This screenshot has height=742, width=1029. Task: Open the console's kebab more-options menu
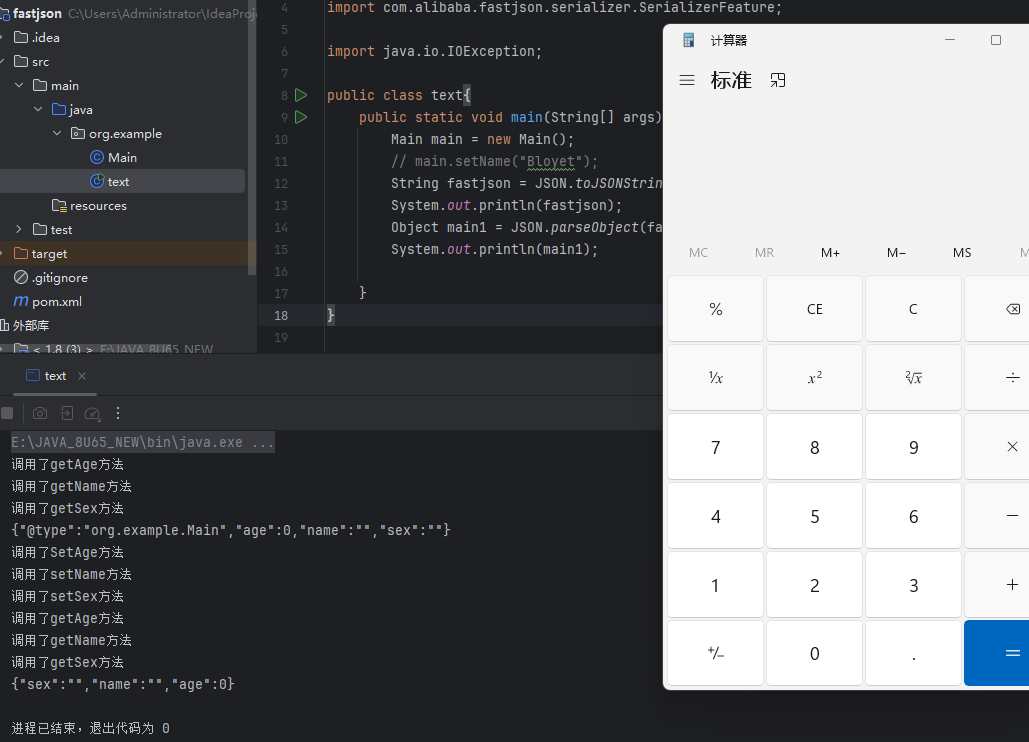117,413
